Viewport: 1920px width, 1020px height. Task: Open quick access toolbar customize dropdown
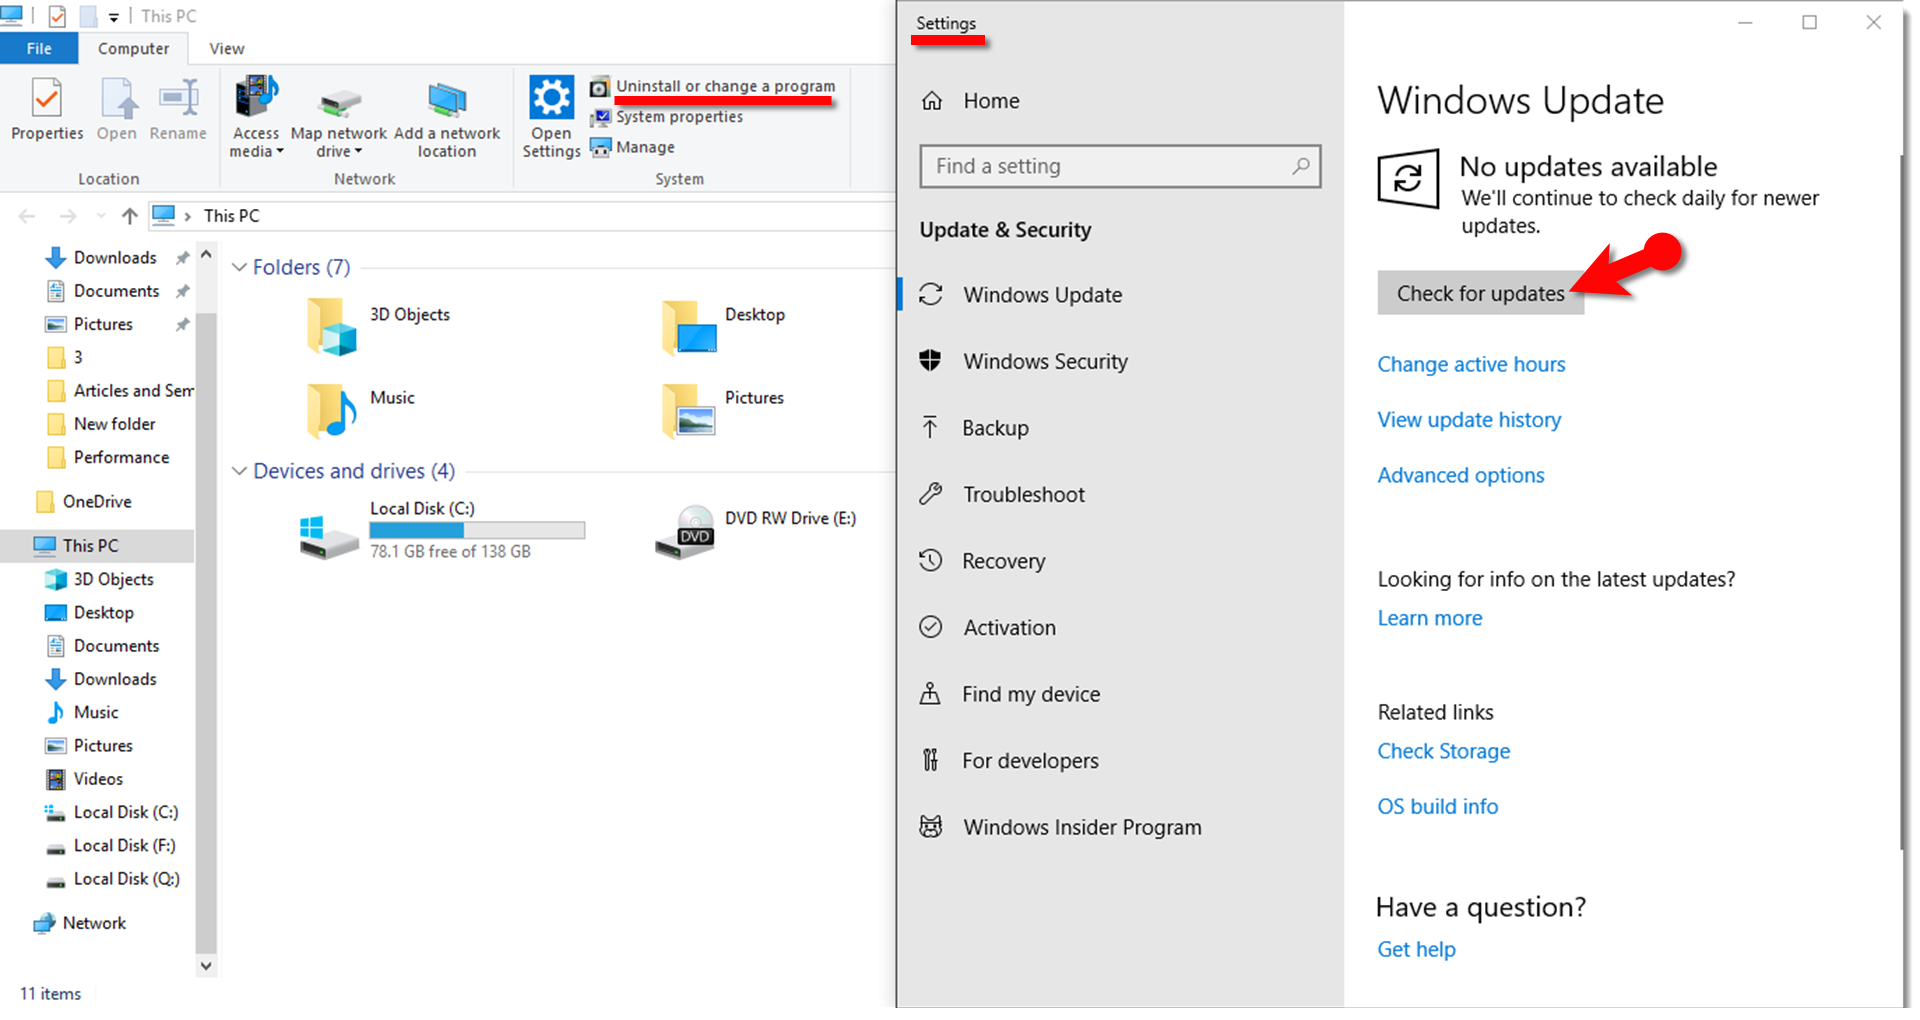coord(113,17)
